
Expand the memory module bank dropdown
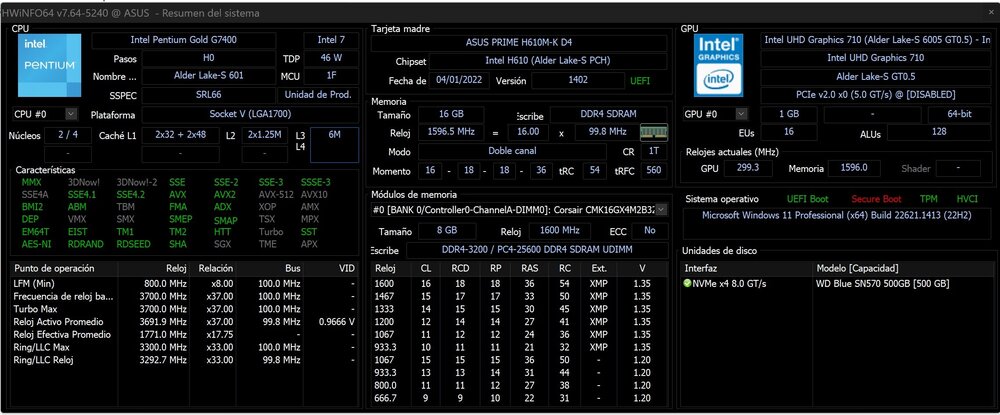pyautogui.click(x=661, y=209)
